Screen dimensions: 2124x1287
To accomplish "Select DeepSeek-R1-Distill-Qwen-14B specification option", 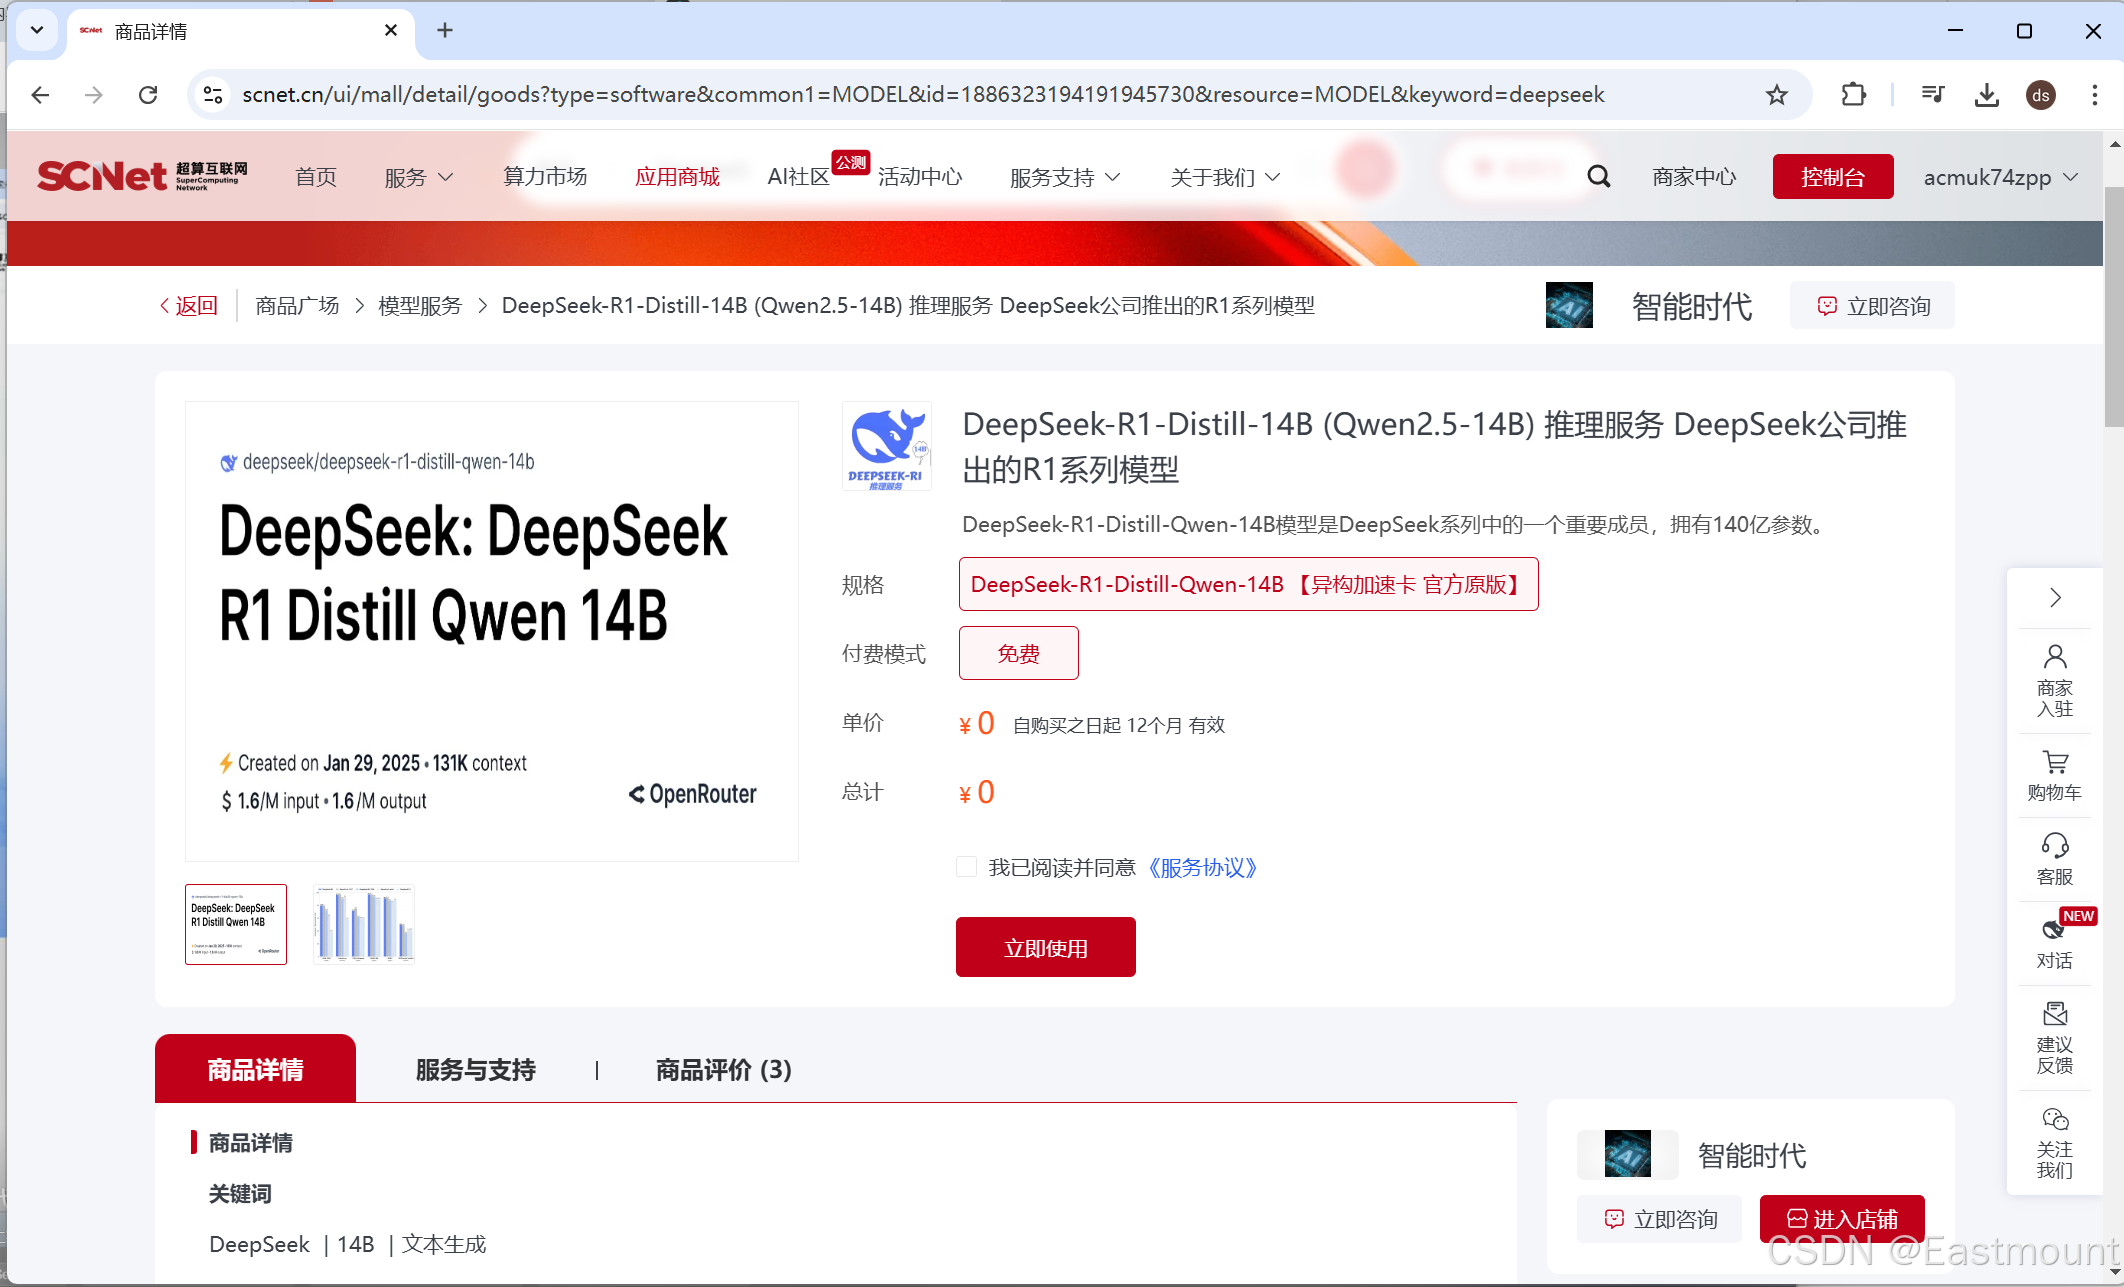I will click(x=1247, y=584).
